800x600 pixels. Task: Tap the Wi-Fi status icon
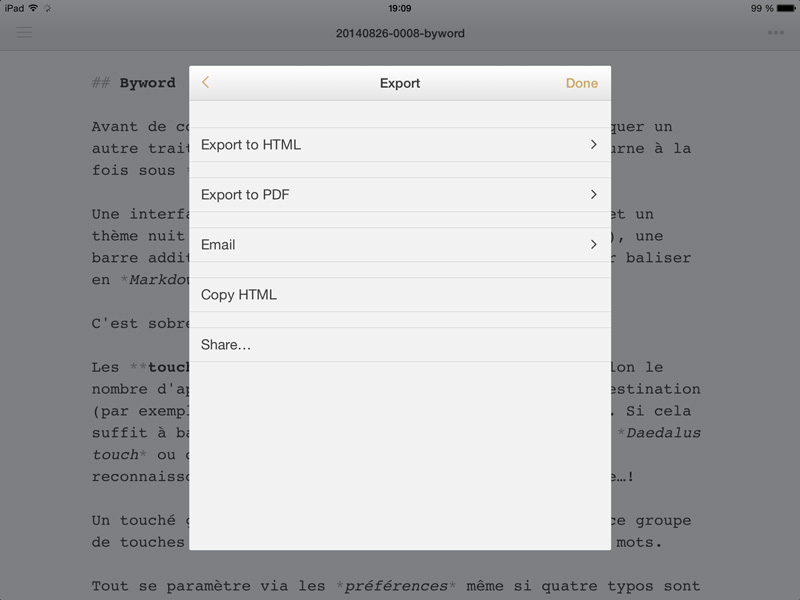[x=33, y=8]
